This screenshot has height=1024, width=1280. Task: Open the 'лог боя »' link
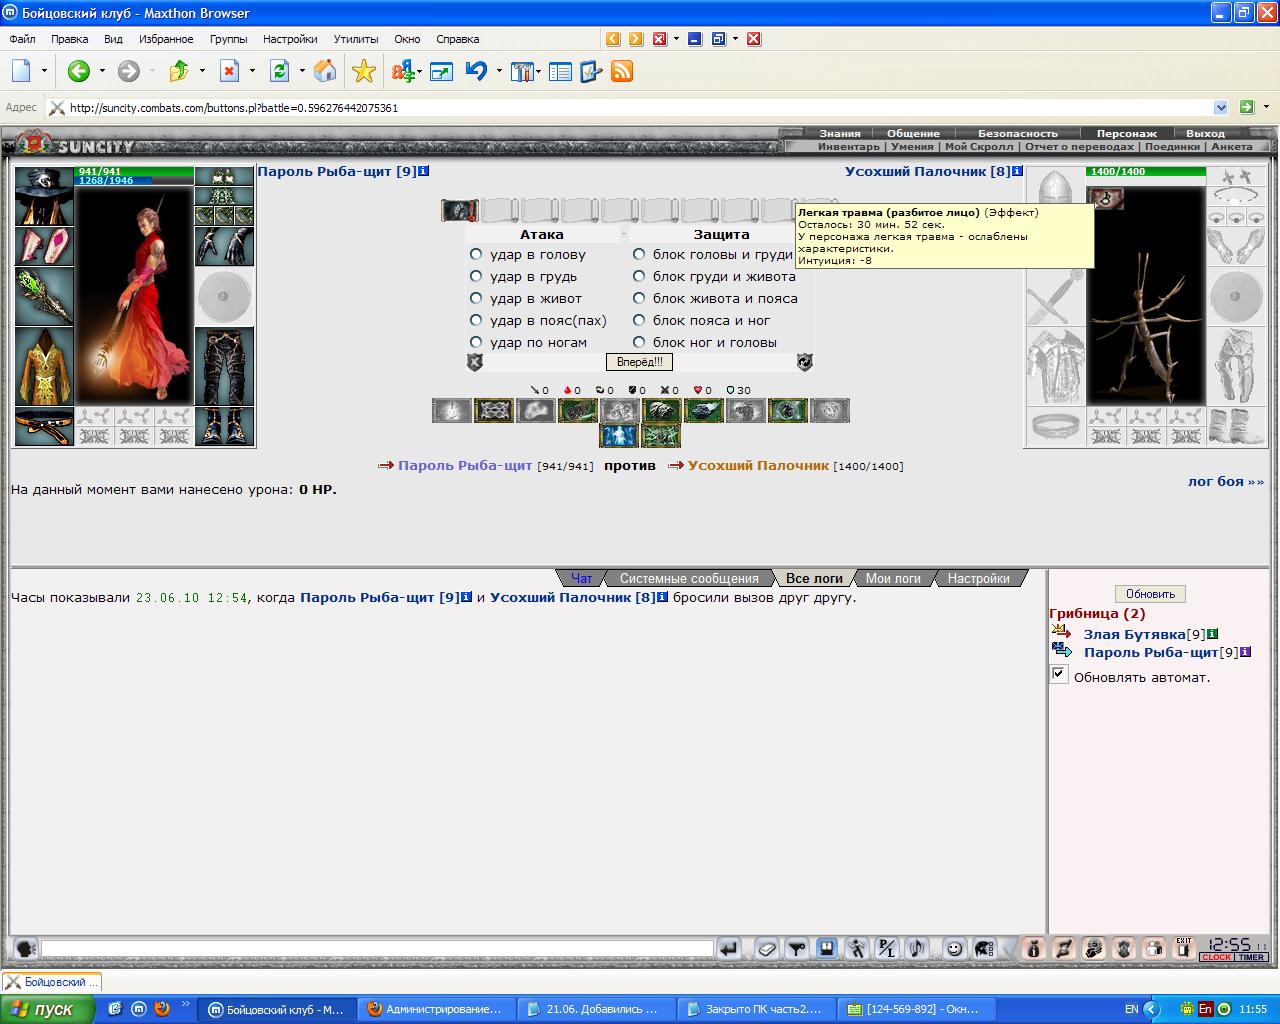pos(1226,481)
